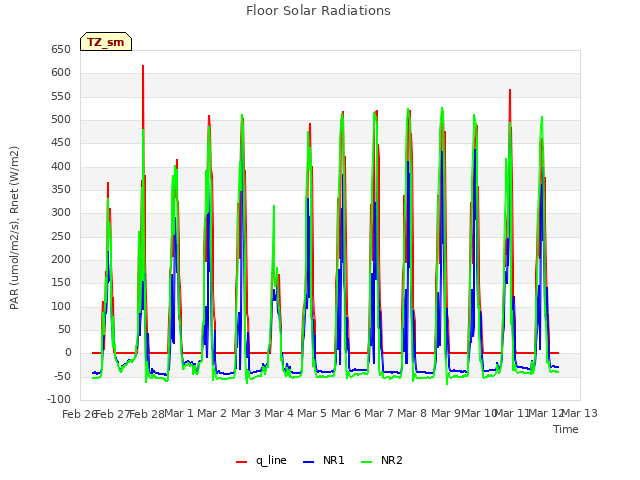Click the 650 y-axis tick label

[61, 50]
